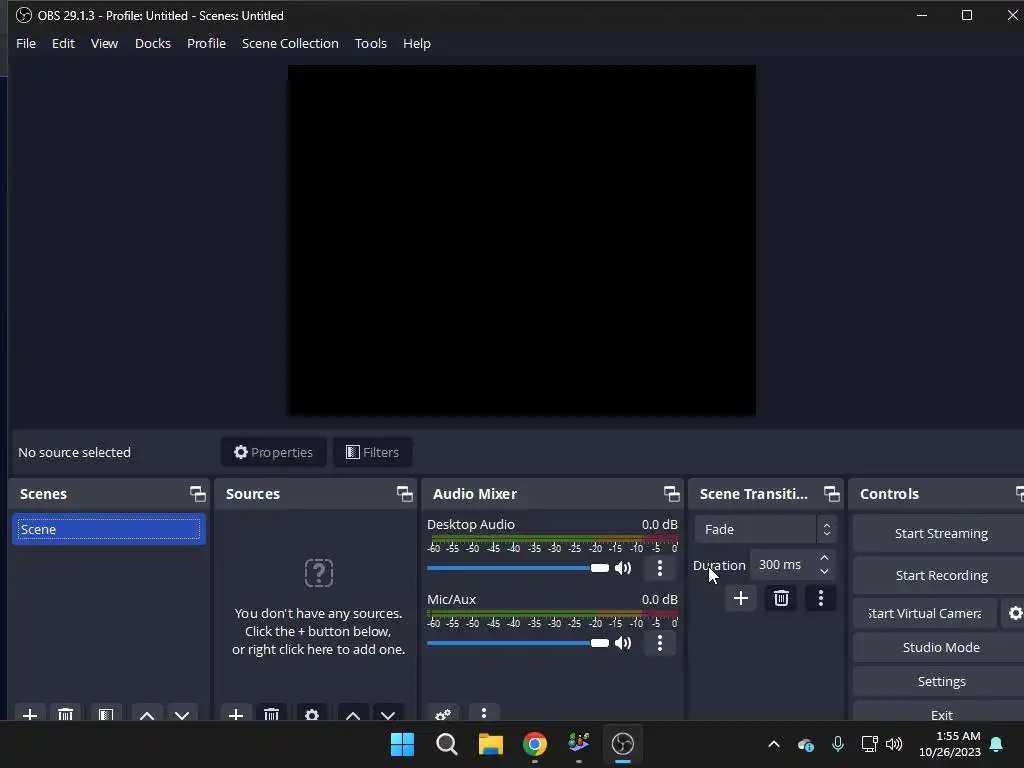Open OBS Settings button

coord(940,681)
